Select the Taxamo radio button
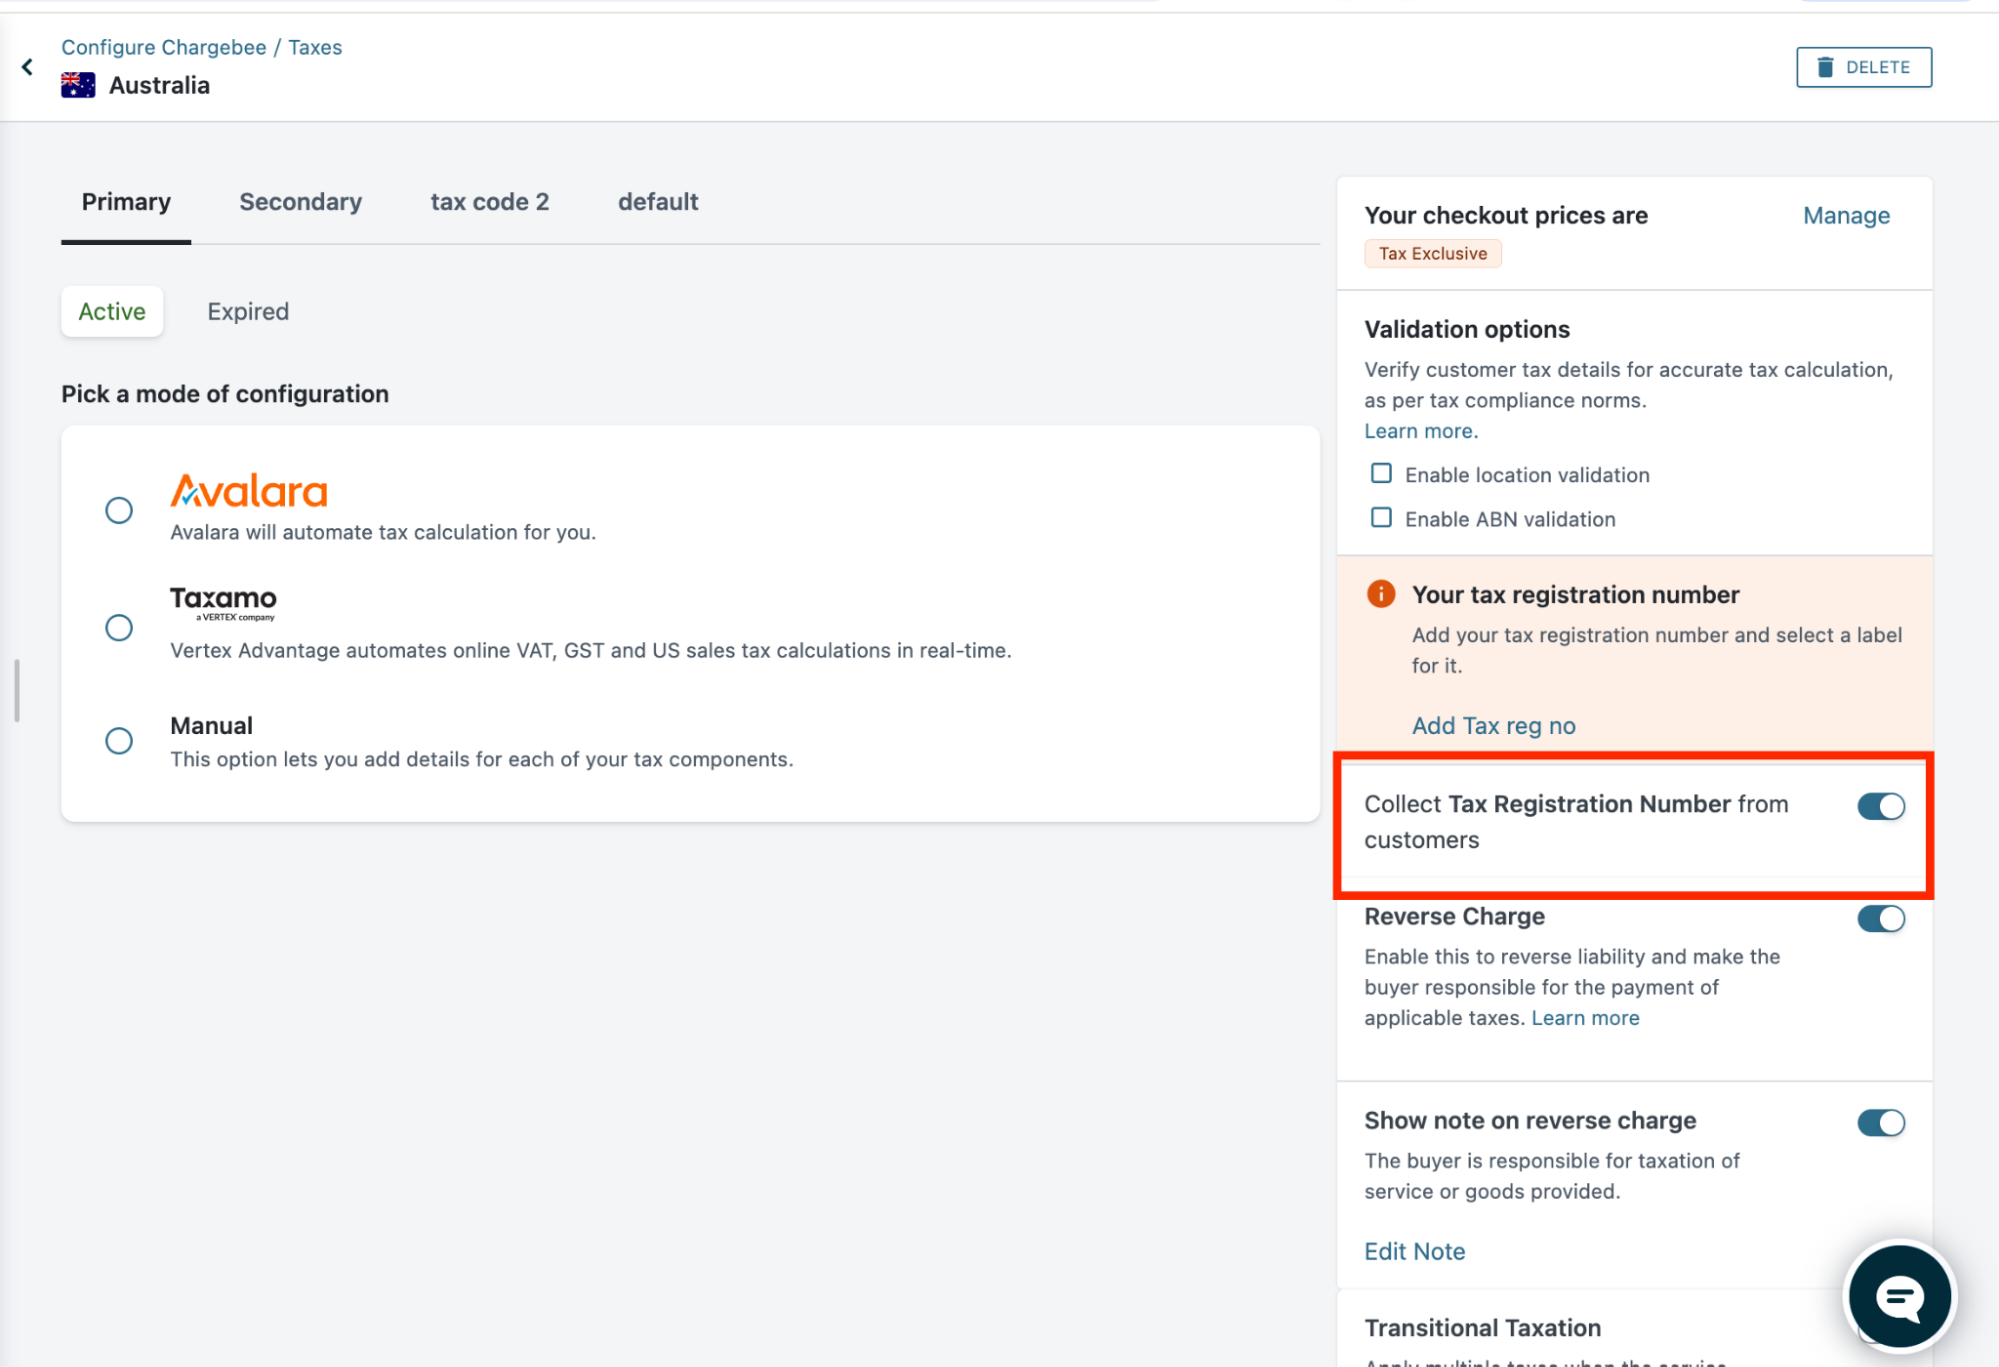This screenshot has width=1999, height=1367. pos(119,627)
